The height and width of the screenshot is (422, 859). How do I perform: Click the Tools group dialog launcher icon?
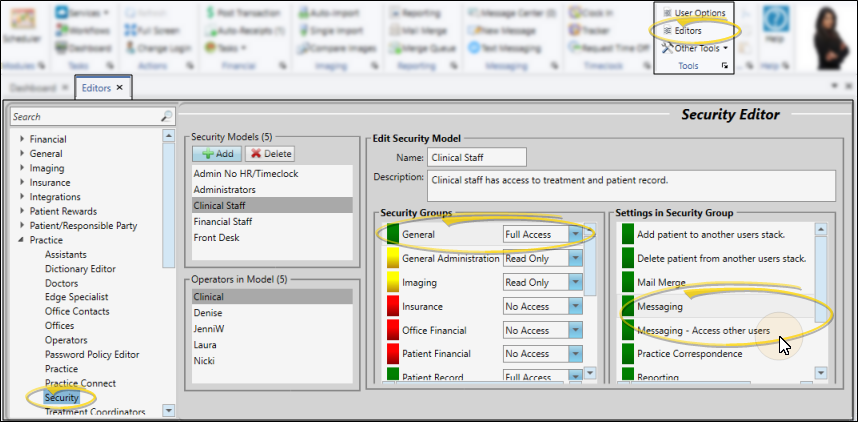[x=724, y=65]
